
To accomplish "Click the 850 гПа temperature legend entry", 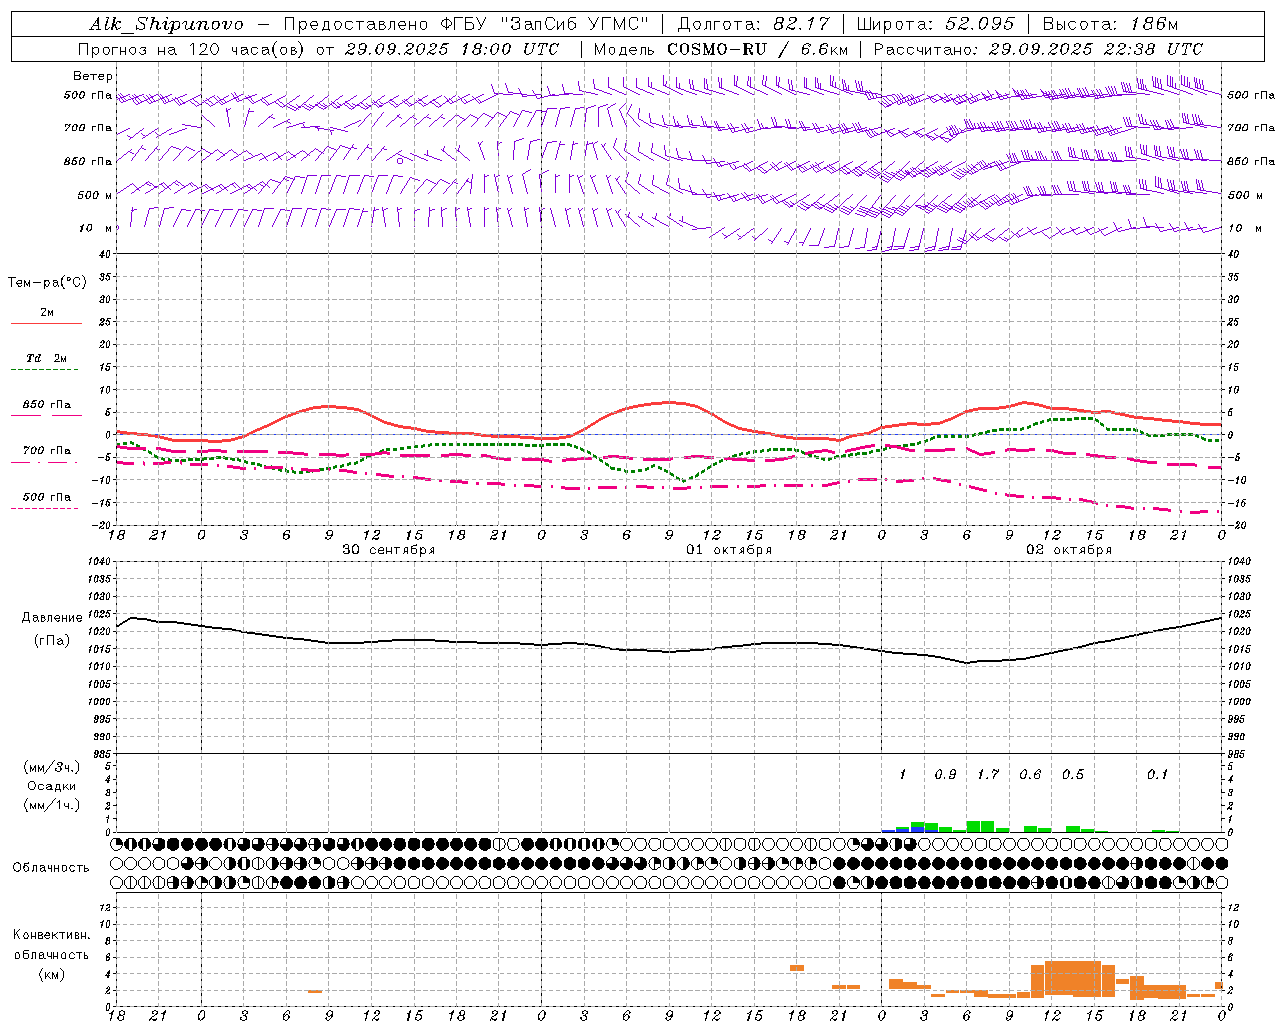I will click(47, 405).
